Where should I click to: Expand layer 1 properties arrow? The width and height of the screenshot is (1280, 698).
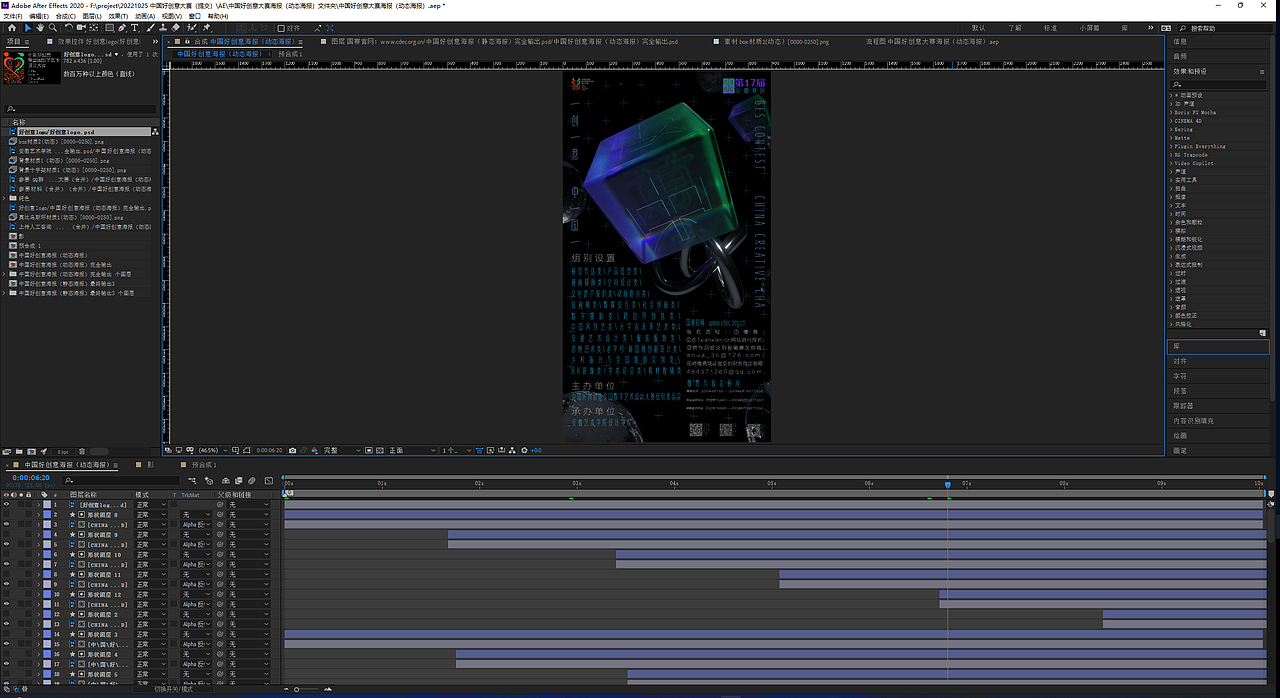click(x=39, y=505)
